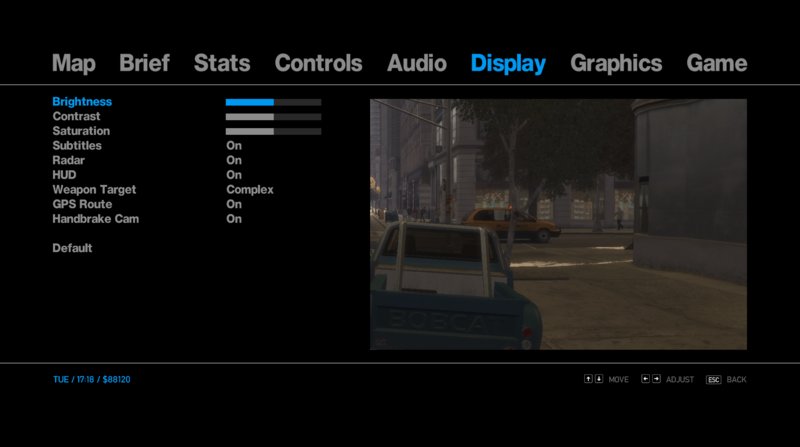Select the Subtitles option label
This screenshot has height=447, width=800.
[x=77, y=145]
